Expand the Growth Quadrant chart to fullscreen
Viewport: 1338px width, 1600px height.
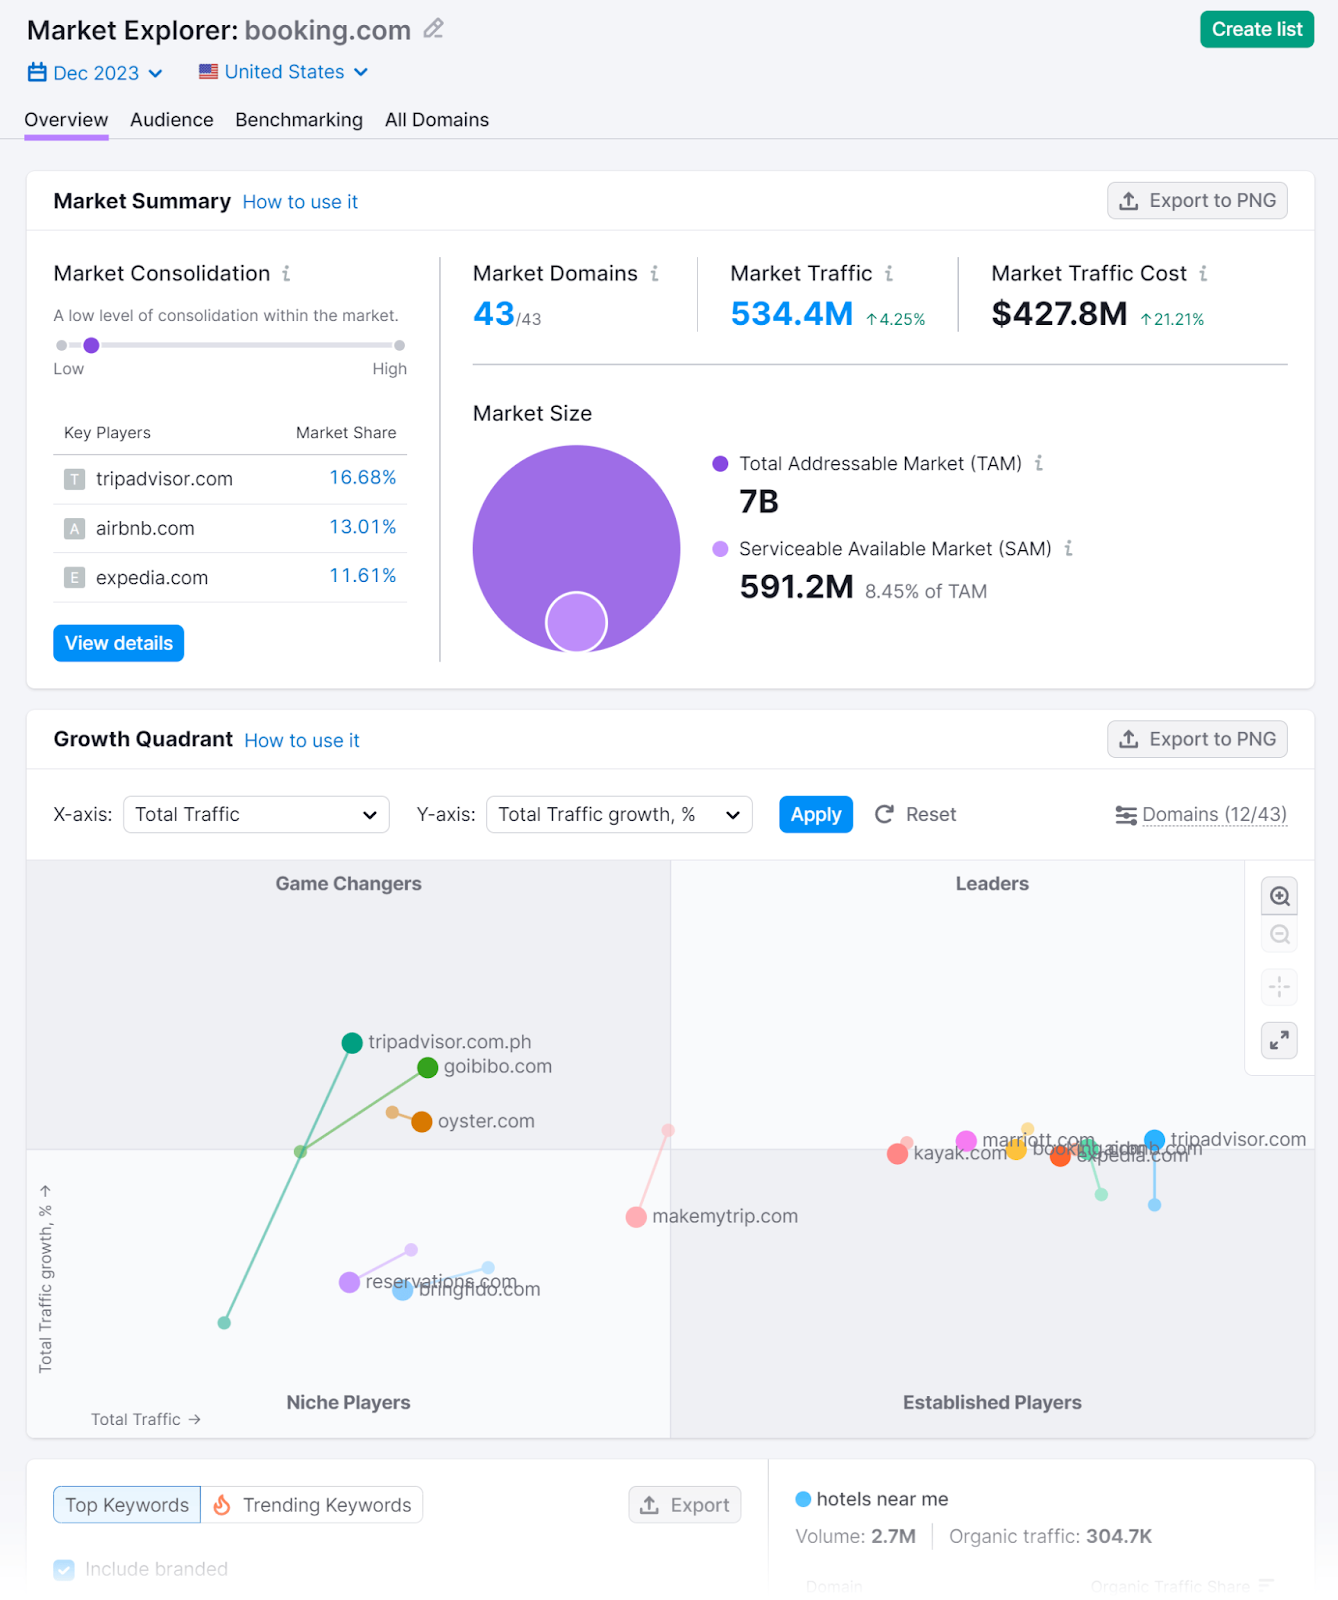coord(1279,1041)
